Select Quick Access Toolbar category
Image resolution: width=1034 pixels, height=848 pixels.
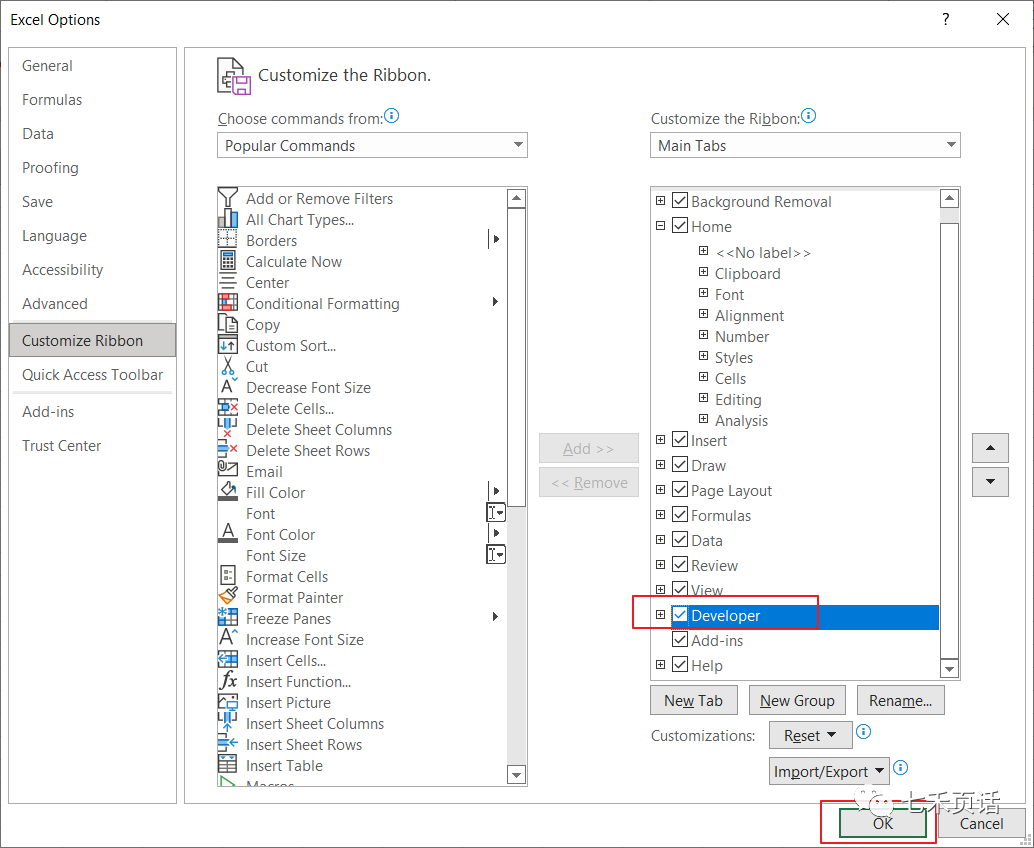pyautogui.click(x=92, y=375)
